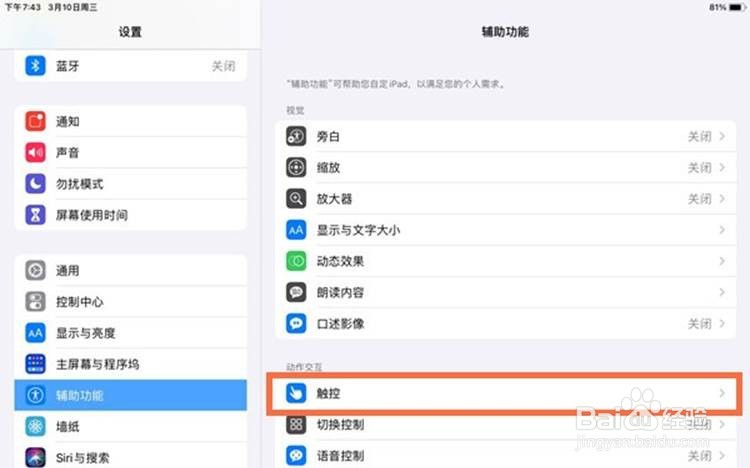The image size is (750, 468).
Task: Open 缩放 via its right chevron
Action: pos(722,167)
